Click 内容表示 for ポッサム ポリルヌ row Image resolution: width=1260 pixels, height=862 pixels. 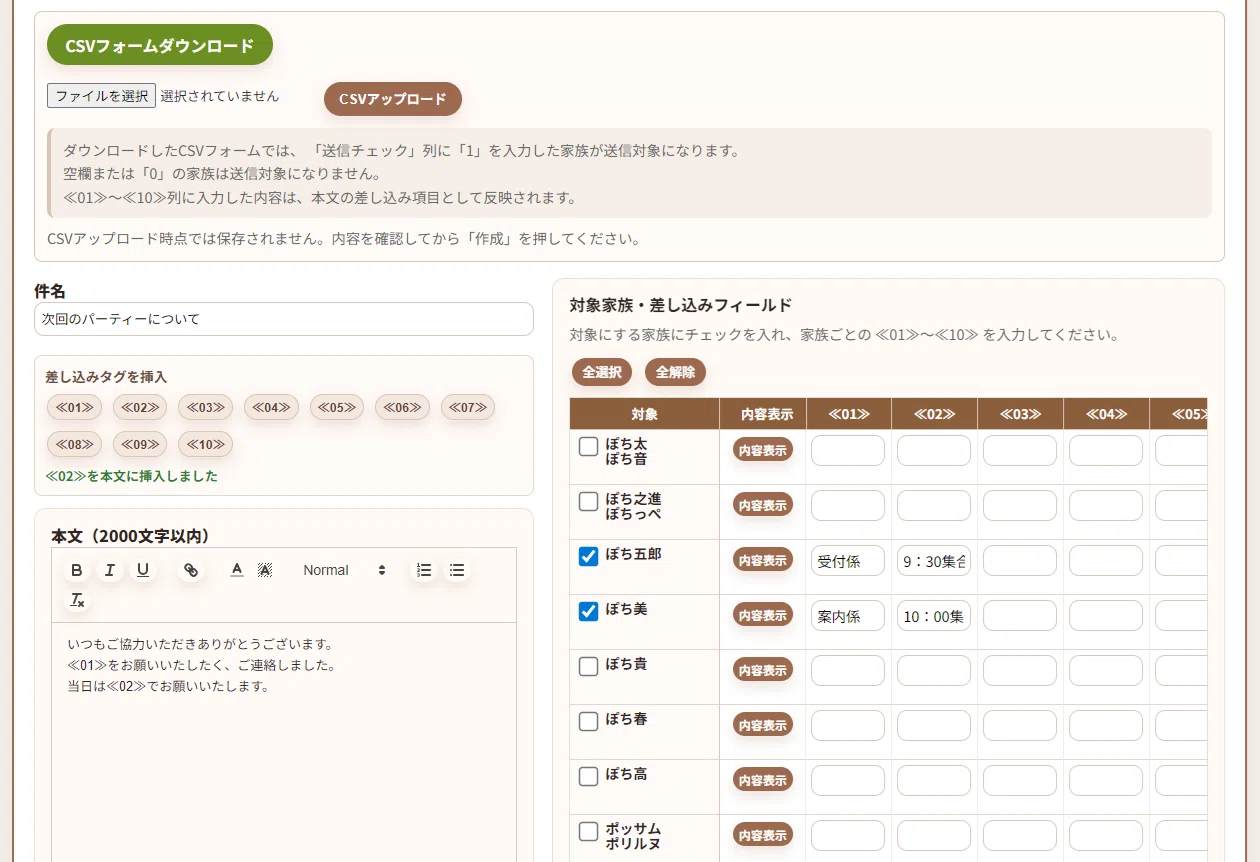tap(763, 834)
